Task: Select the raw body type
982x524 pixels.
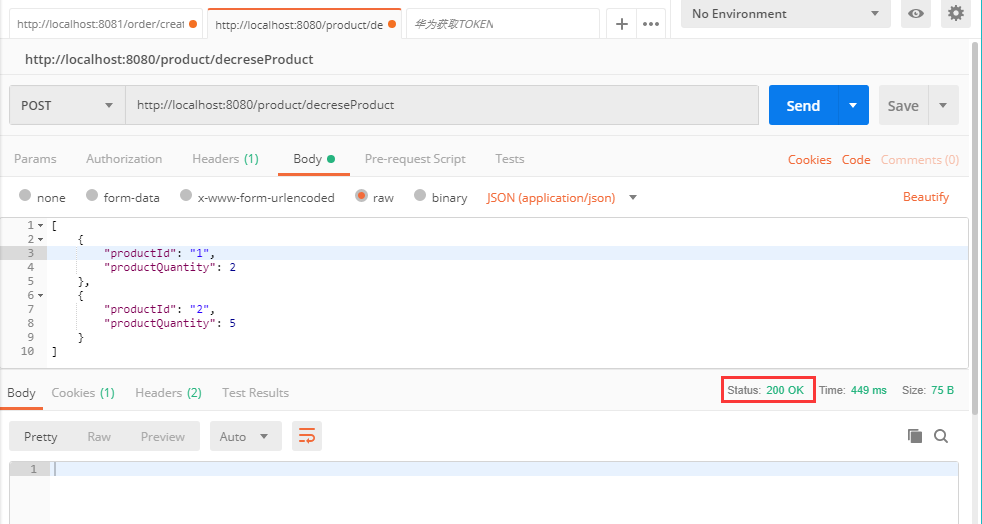Action: [361, 195]
